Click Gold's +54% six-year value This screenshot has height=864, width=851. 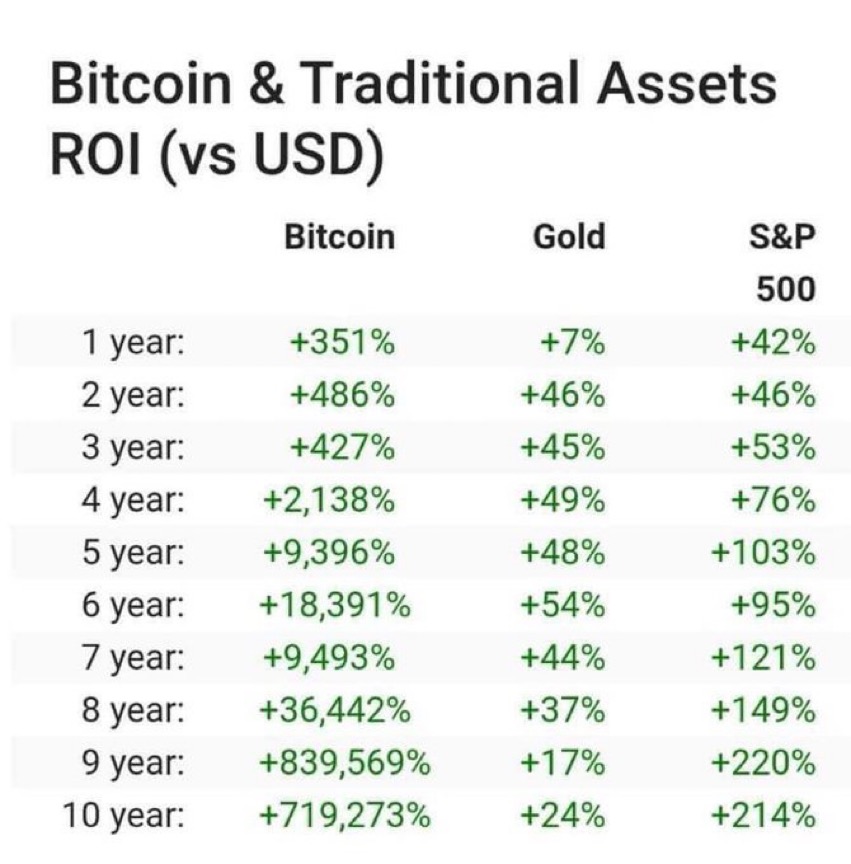pyautogui.click(x=563, y=605)
